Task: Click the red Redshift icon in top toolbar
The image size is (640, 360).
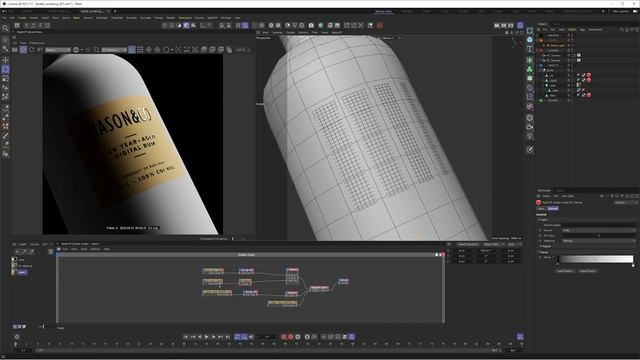Action: coord(380,25)
